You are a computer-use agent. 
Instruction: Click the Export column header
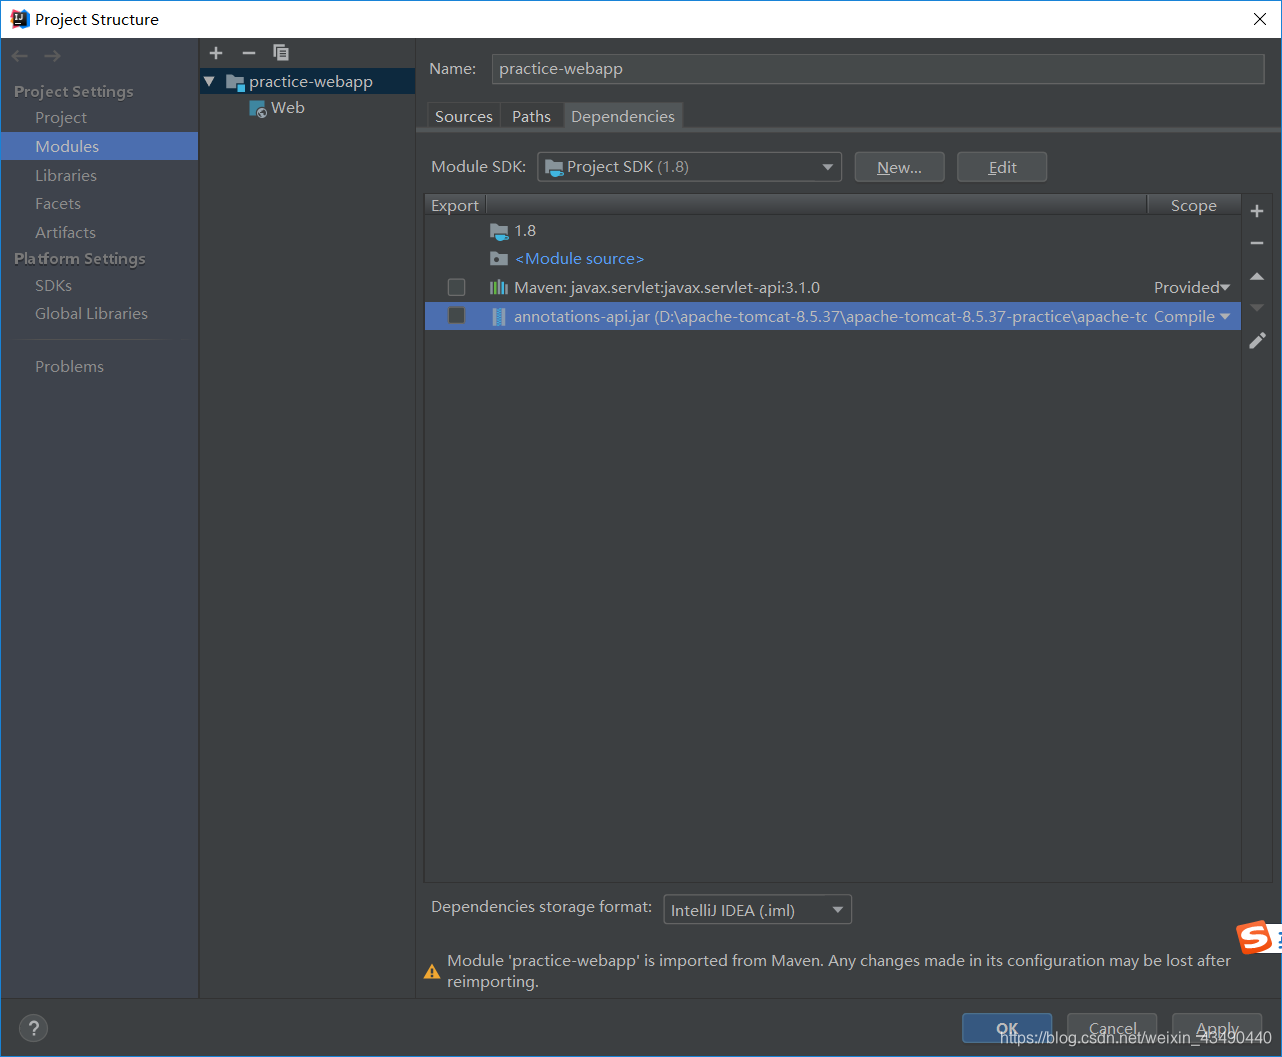click(455, 206)
